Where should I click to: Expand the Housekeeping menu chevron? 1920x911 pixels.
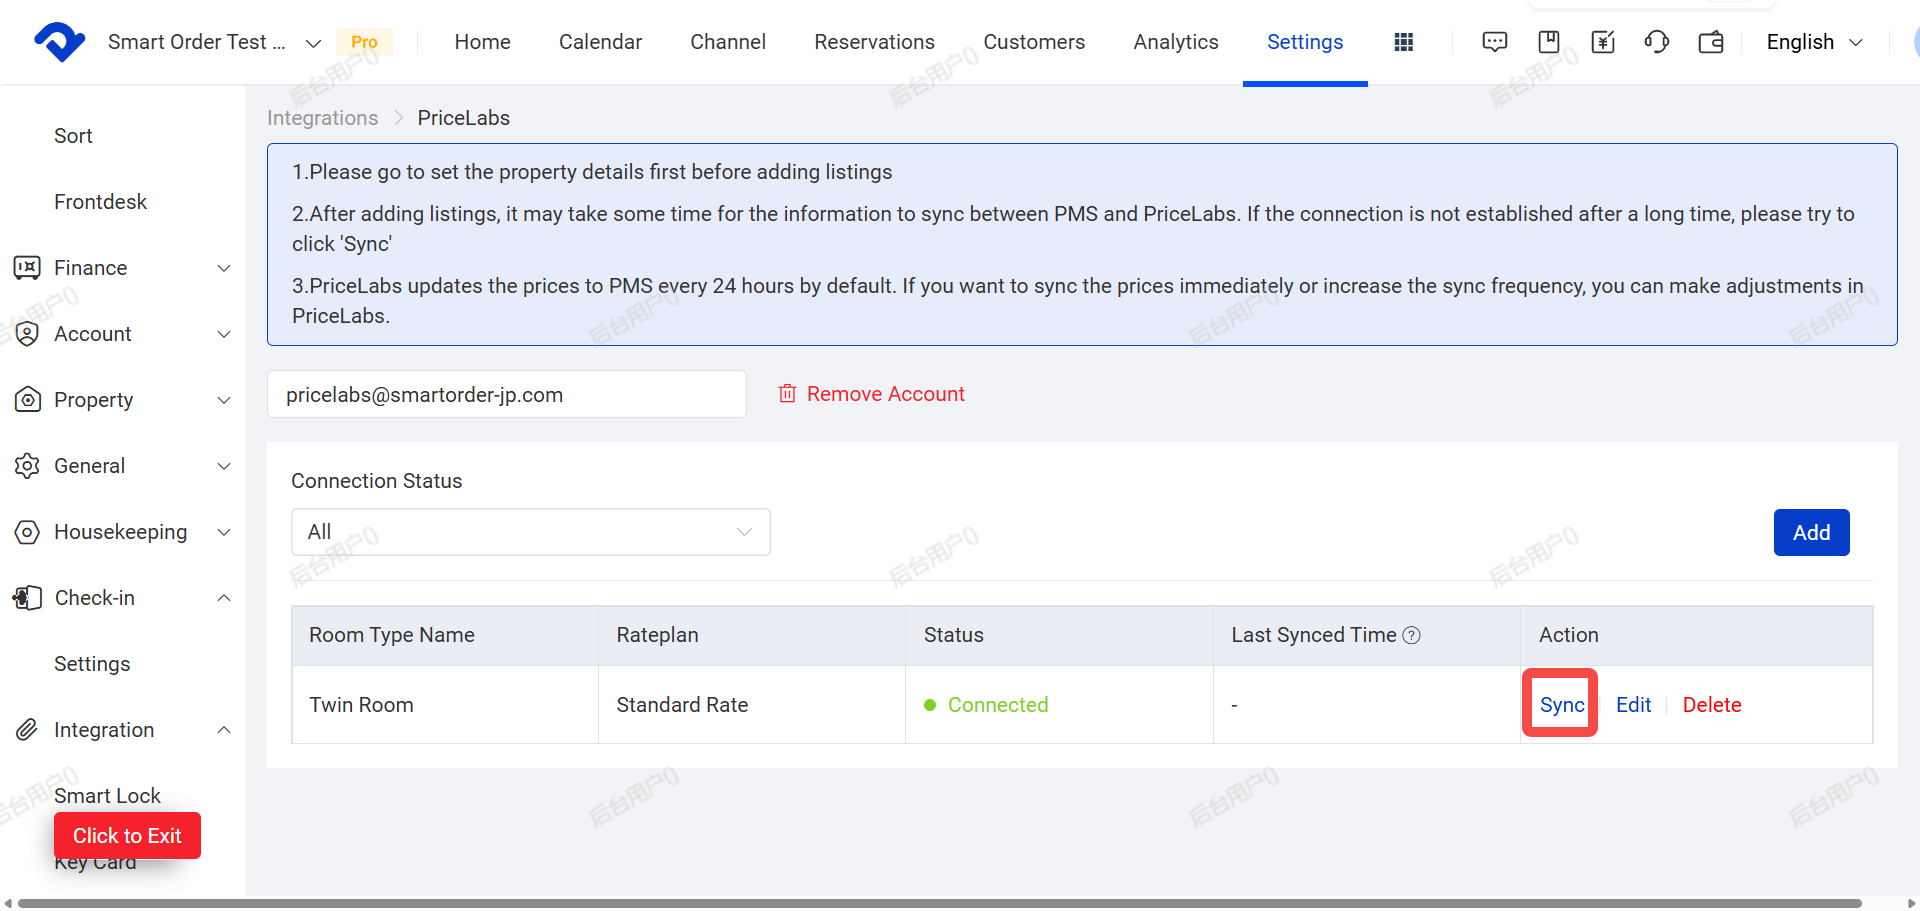224,532
